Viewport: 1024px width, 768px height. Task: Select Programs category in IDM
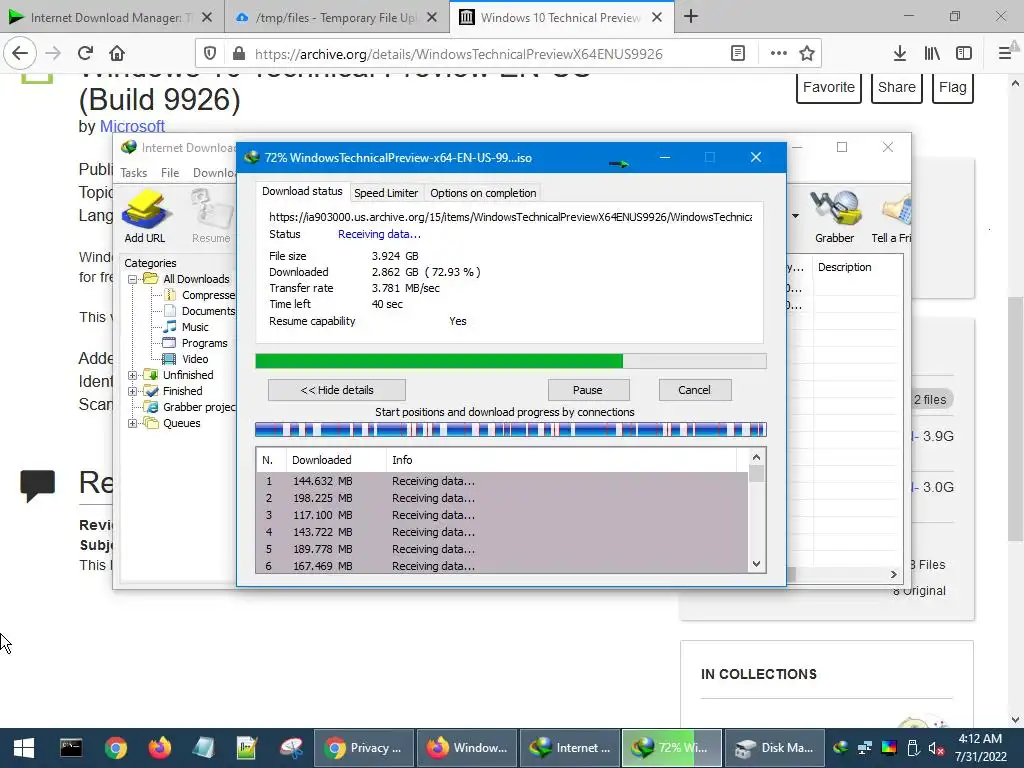point(204,343)
